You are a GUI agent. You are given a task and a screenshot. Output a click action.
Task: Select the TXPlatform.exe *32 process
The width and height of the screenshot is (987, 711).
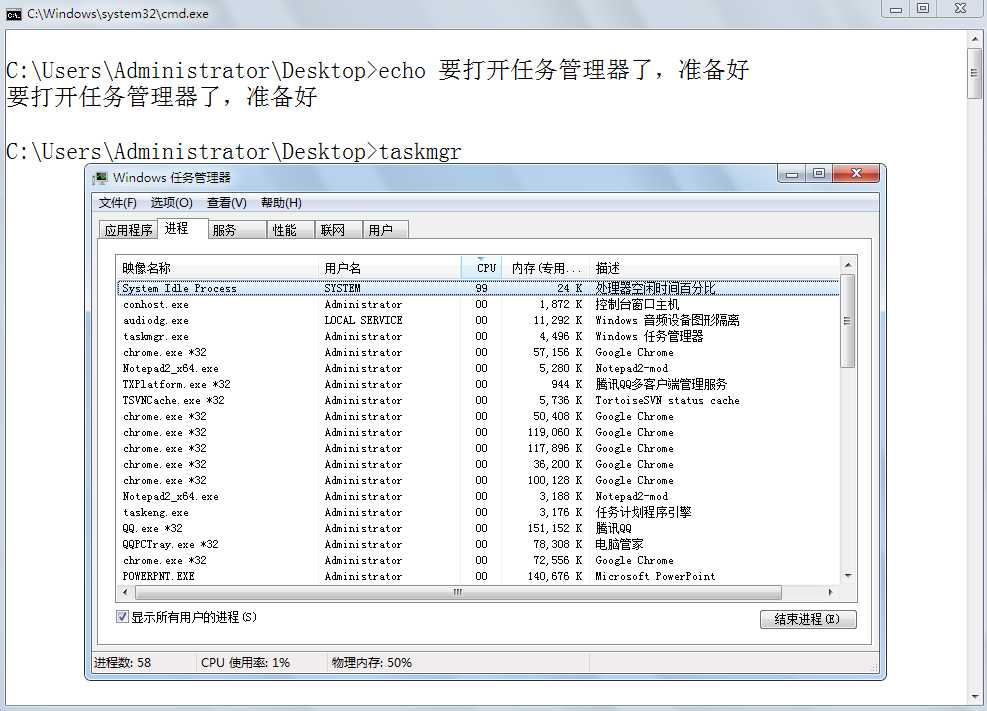tap(478, 384)
